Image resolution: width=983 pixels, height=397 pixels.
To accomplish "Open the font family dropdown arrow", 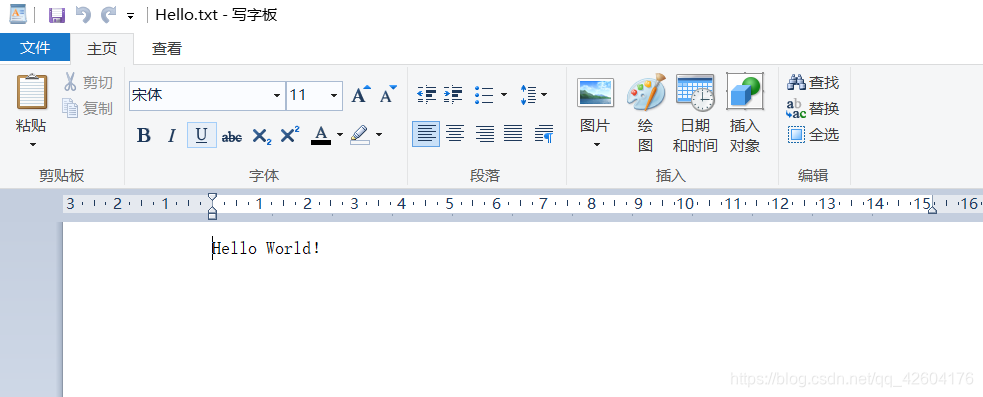I will click(277, 95).
